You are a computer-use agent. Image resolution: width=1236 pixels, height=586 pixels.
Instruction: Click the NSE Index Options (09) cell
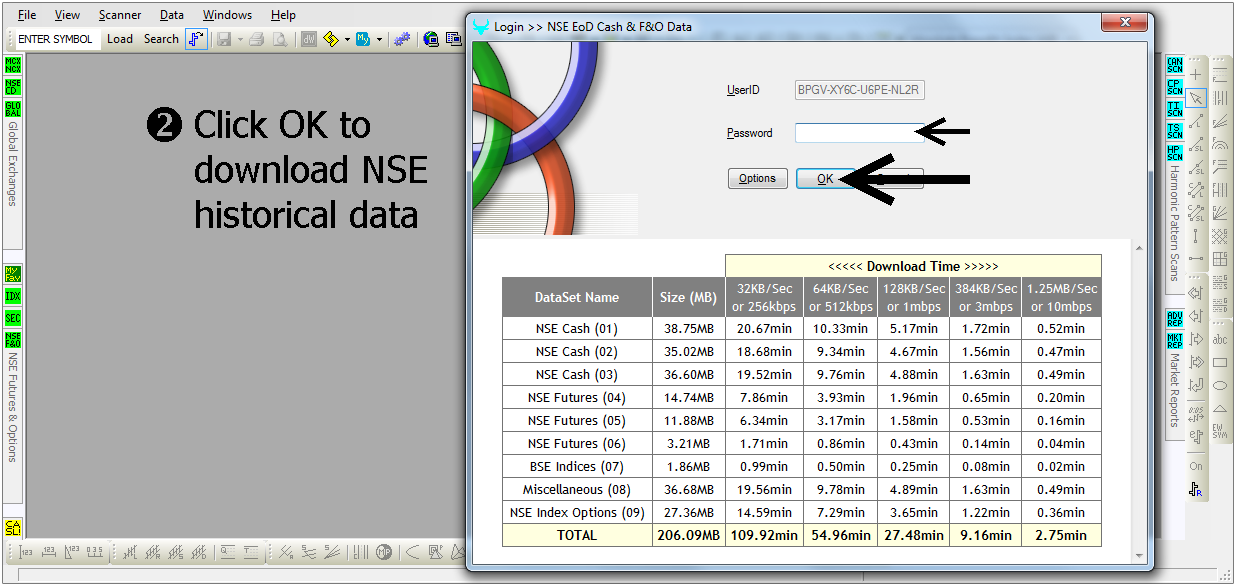pyautogui.click(x=577, y=512)
